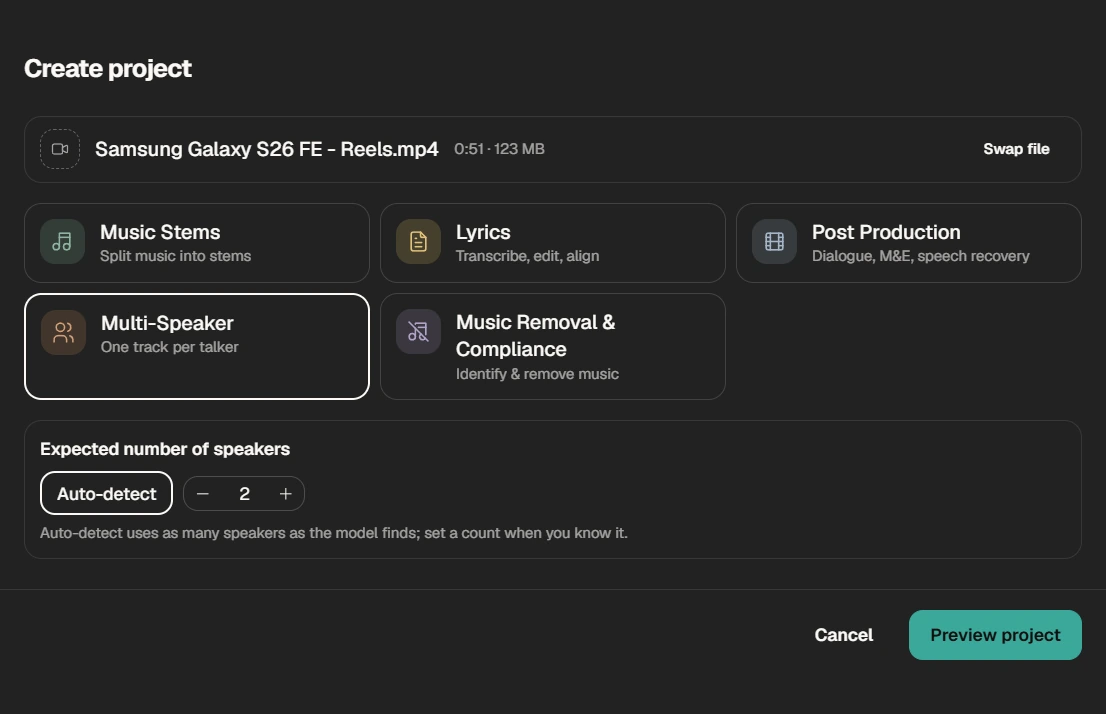Screen dimensions: 1106x714
Task: Click the video file icon beside the filename
Action: (x=60, y=149)
